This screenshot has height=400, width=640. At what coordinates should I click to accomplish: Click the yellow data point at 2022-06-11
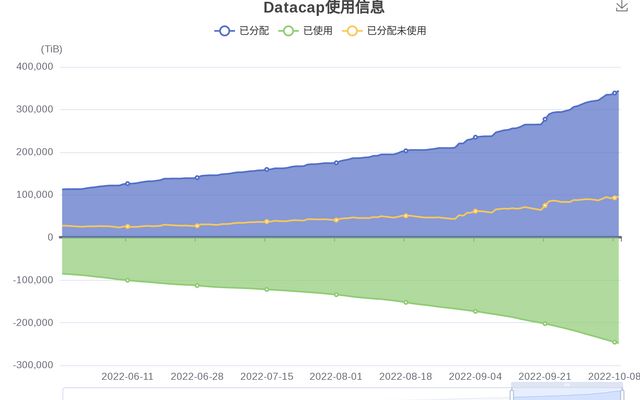tap(127, 227)
